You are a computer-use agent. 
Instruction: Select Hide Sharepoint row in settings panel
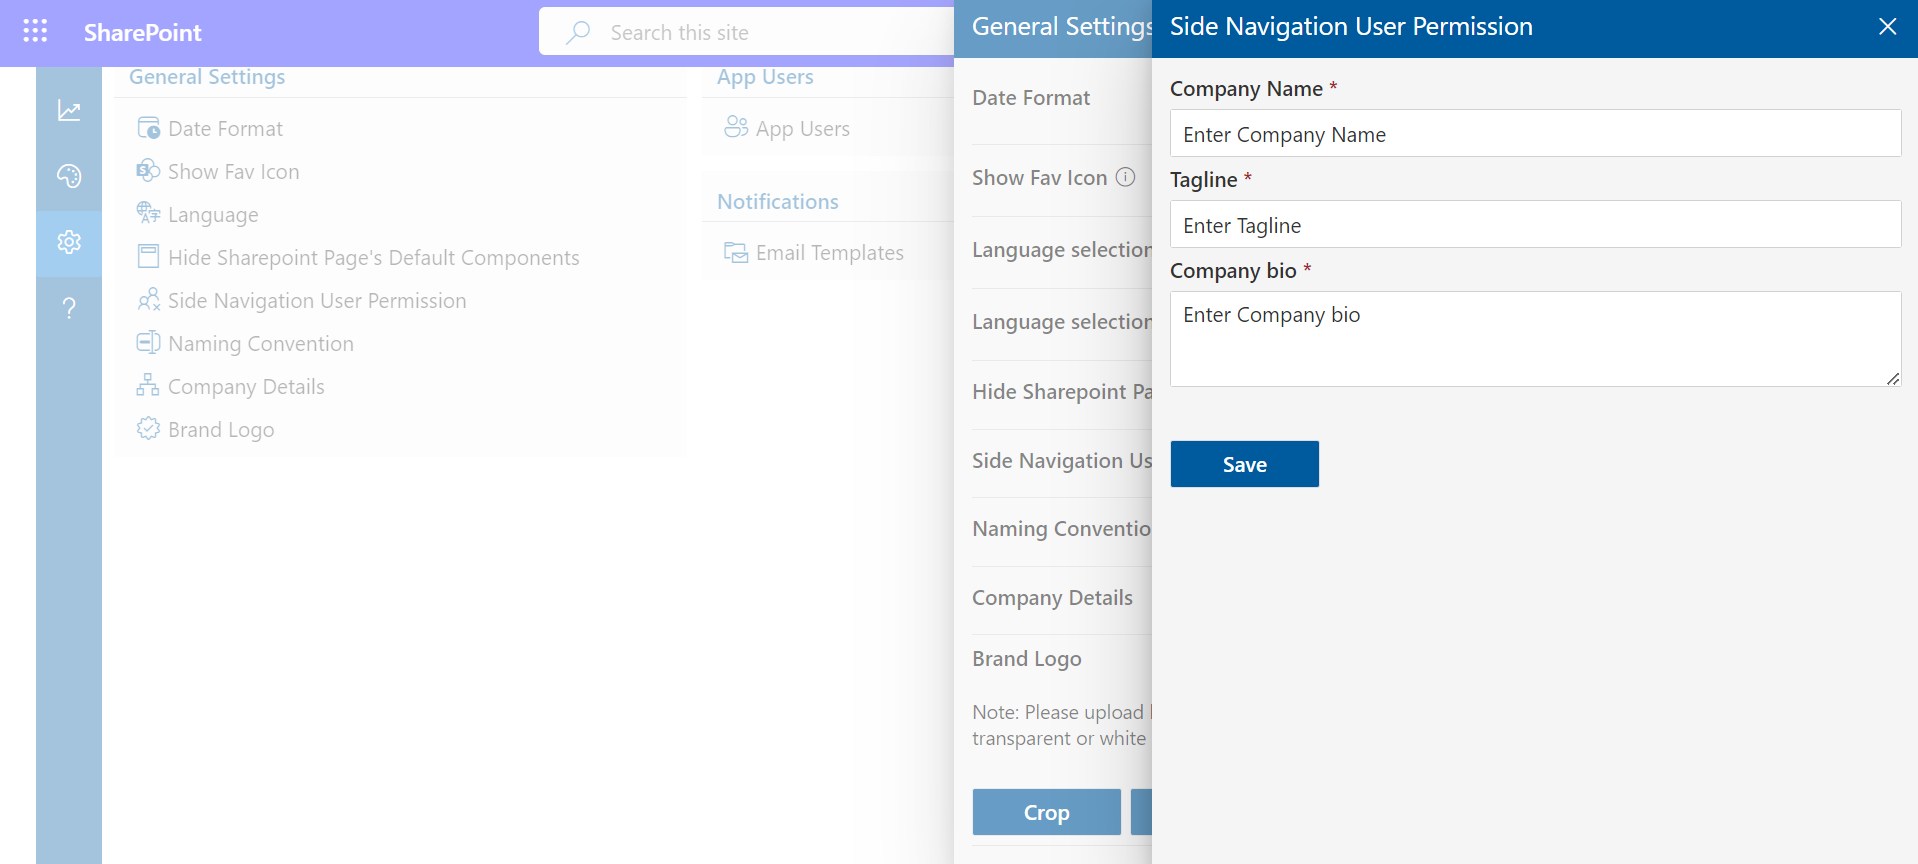[1062, 392]
